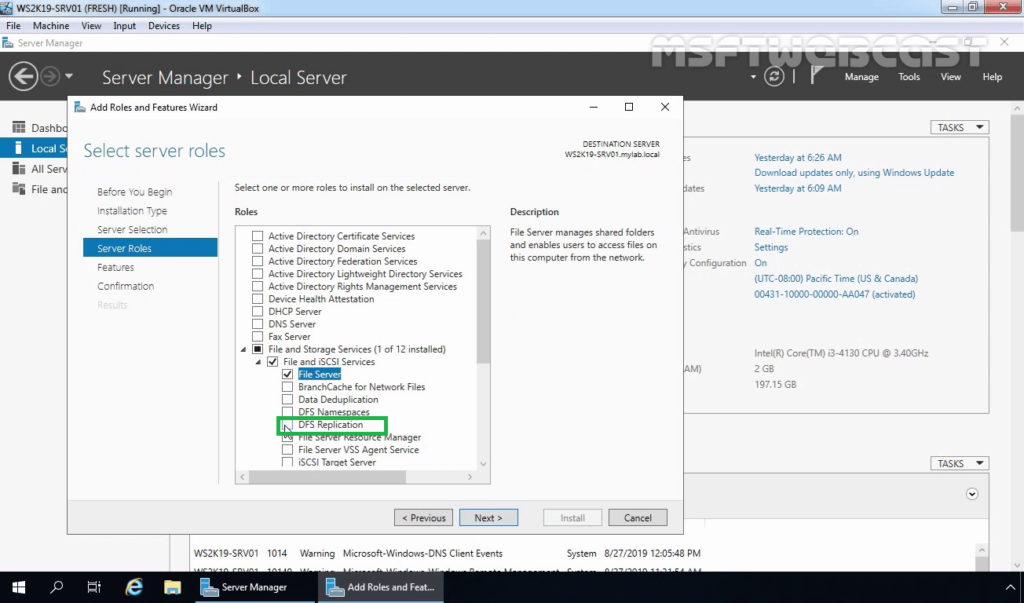The height and width of the screenshot is (603, 1024).
Task: Open the notifications flag in Server Manager
Action: tap(816, 76)
